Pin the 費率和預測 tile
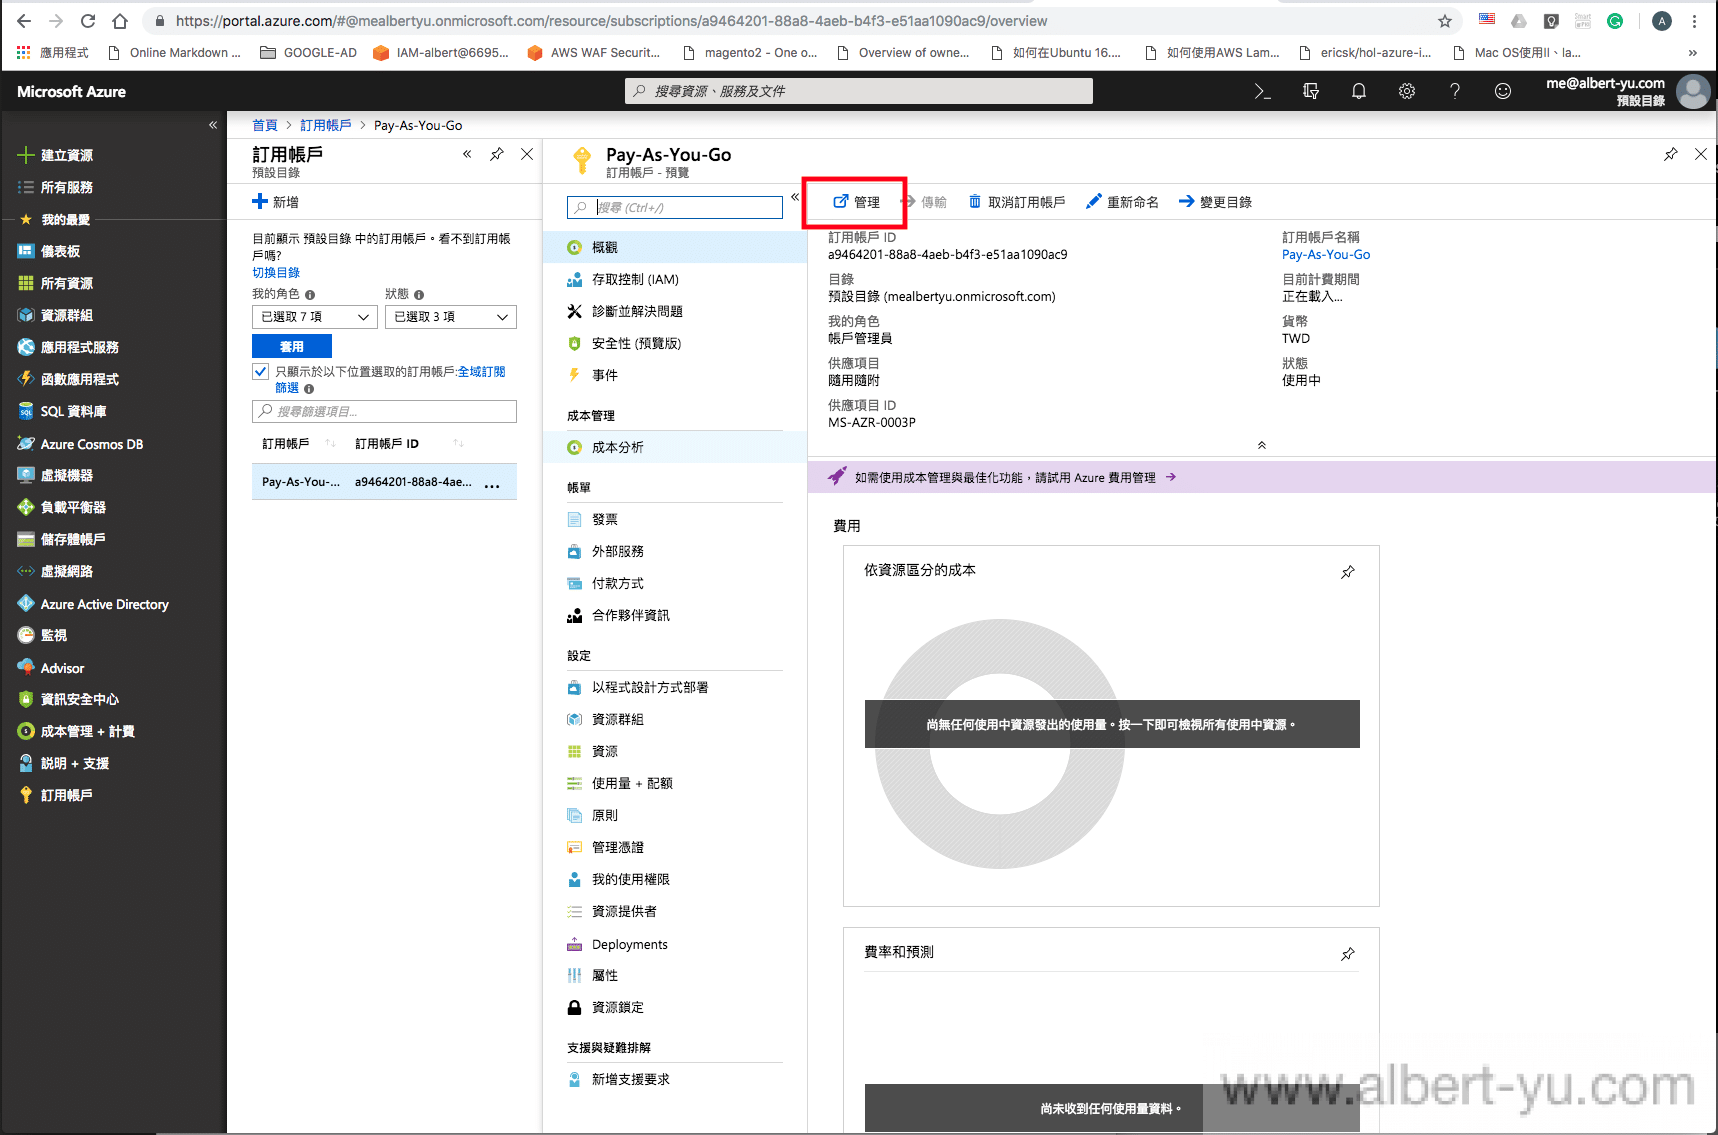Image resolution: width=1718 pixels, height=1135 pixels. [1348, 954]
